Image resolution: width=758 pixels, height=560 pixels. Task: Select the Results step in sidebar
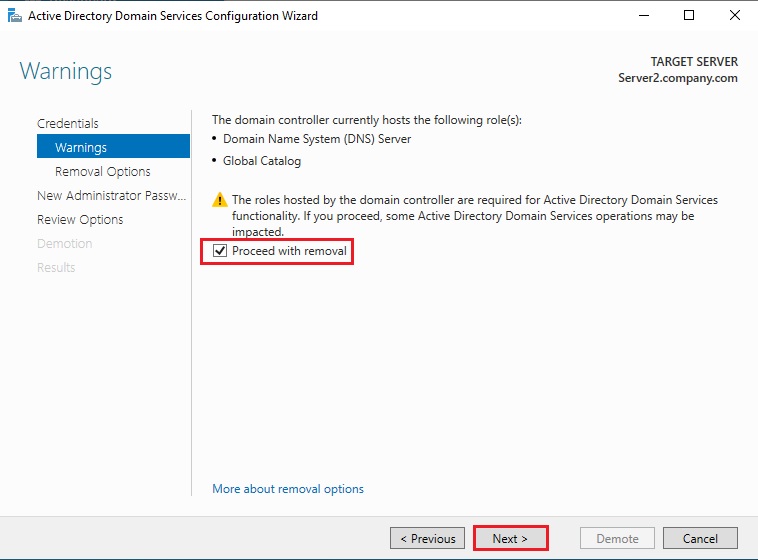(x=56, y=267)
